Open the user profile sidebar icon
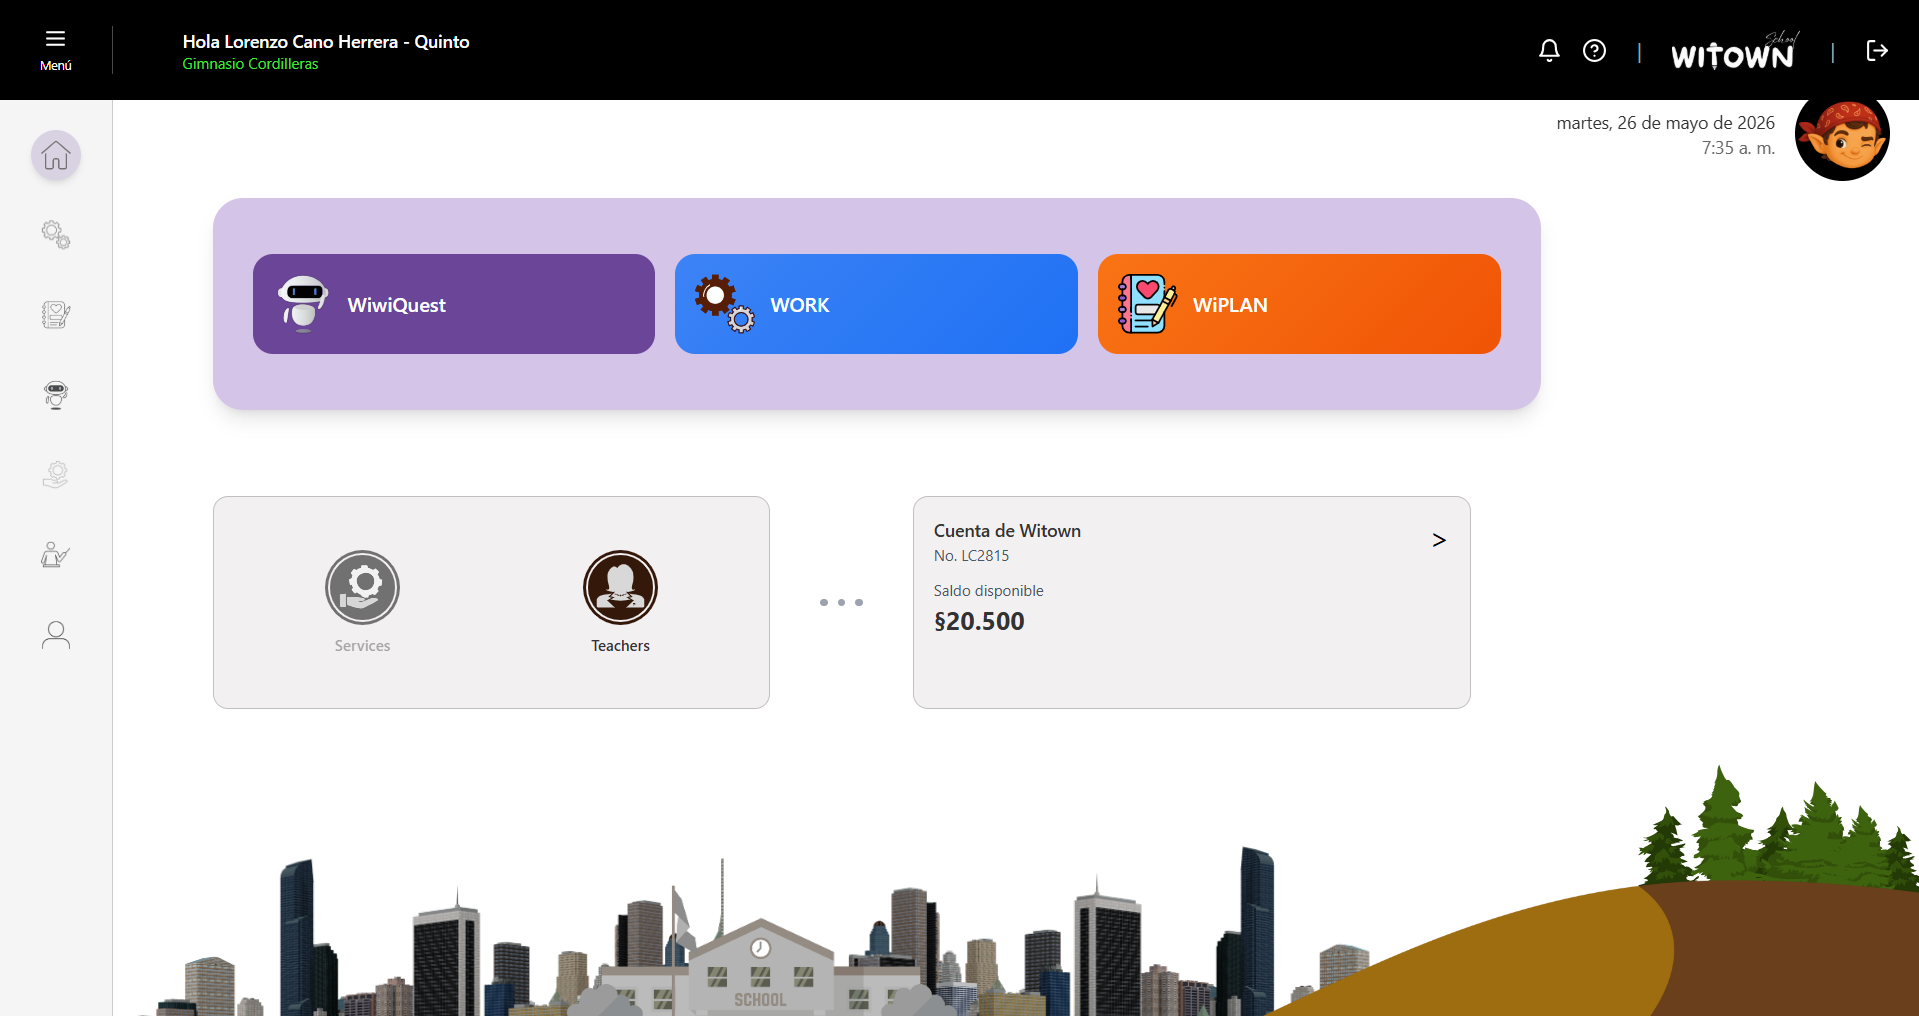 click(56, 635)
